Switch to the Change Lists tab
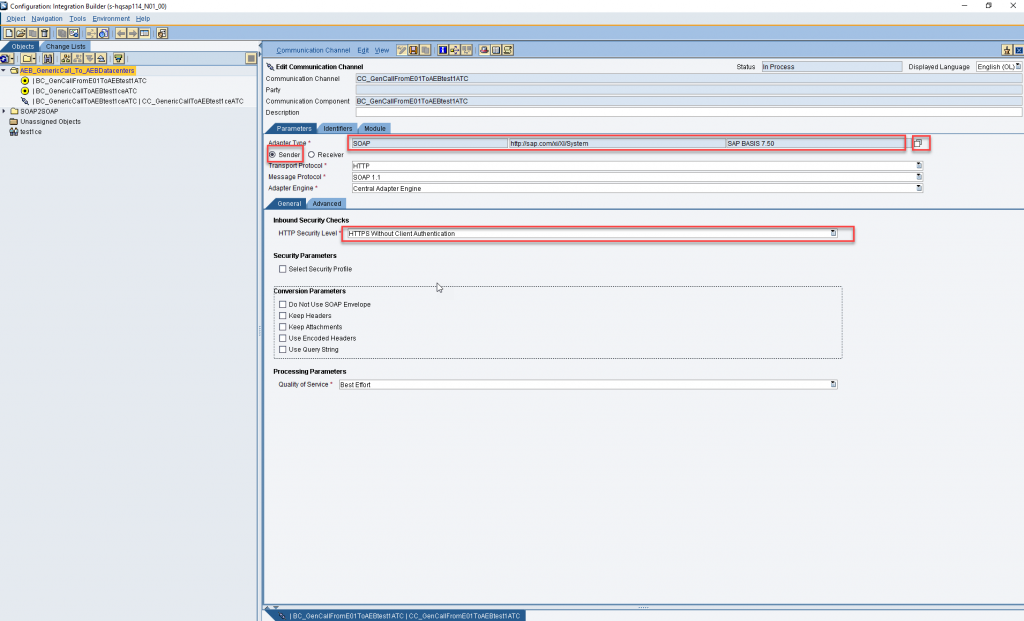Screen dimensions: 1024x621 coord(65,46)
